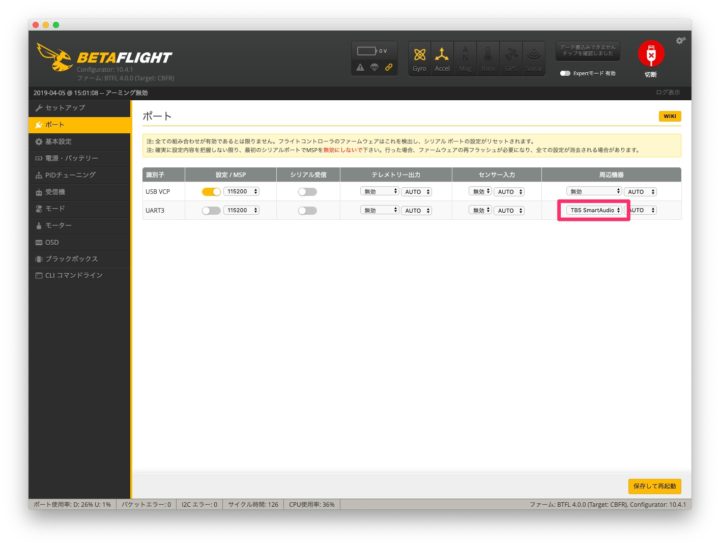Click ログ表示 log link
This screenshot has width=720, height=547.
[668, 92]
